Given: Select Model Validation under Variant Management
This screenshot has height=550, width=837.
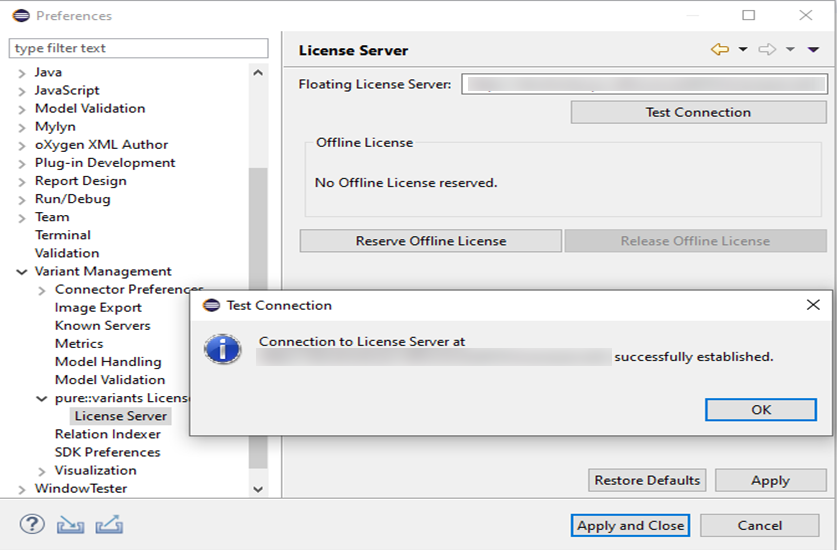Looking at the screenshot, I should [x=110, y=380].
